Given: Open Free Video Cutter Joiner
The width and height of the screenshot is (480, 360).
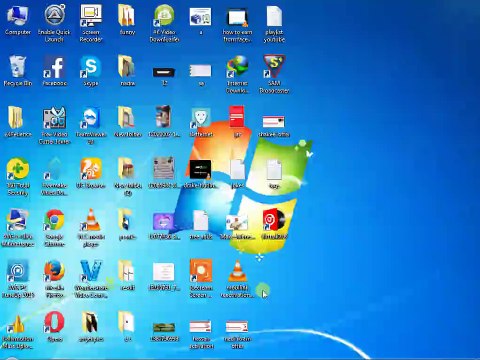Looking at the screenshot, I should [54, 125].
